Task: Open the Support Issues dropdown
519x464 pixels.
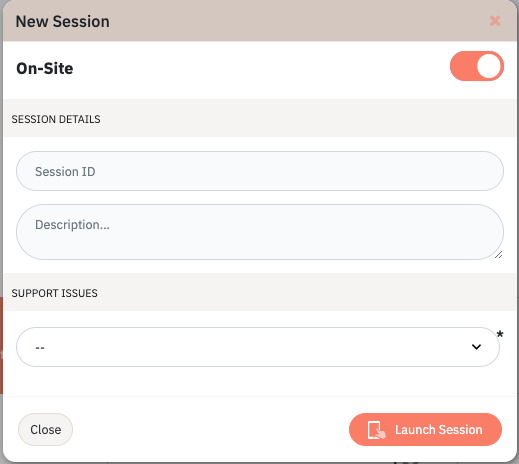Action: 258,347
